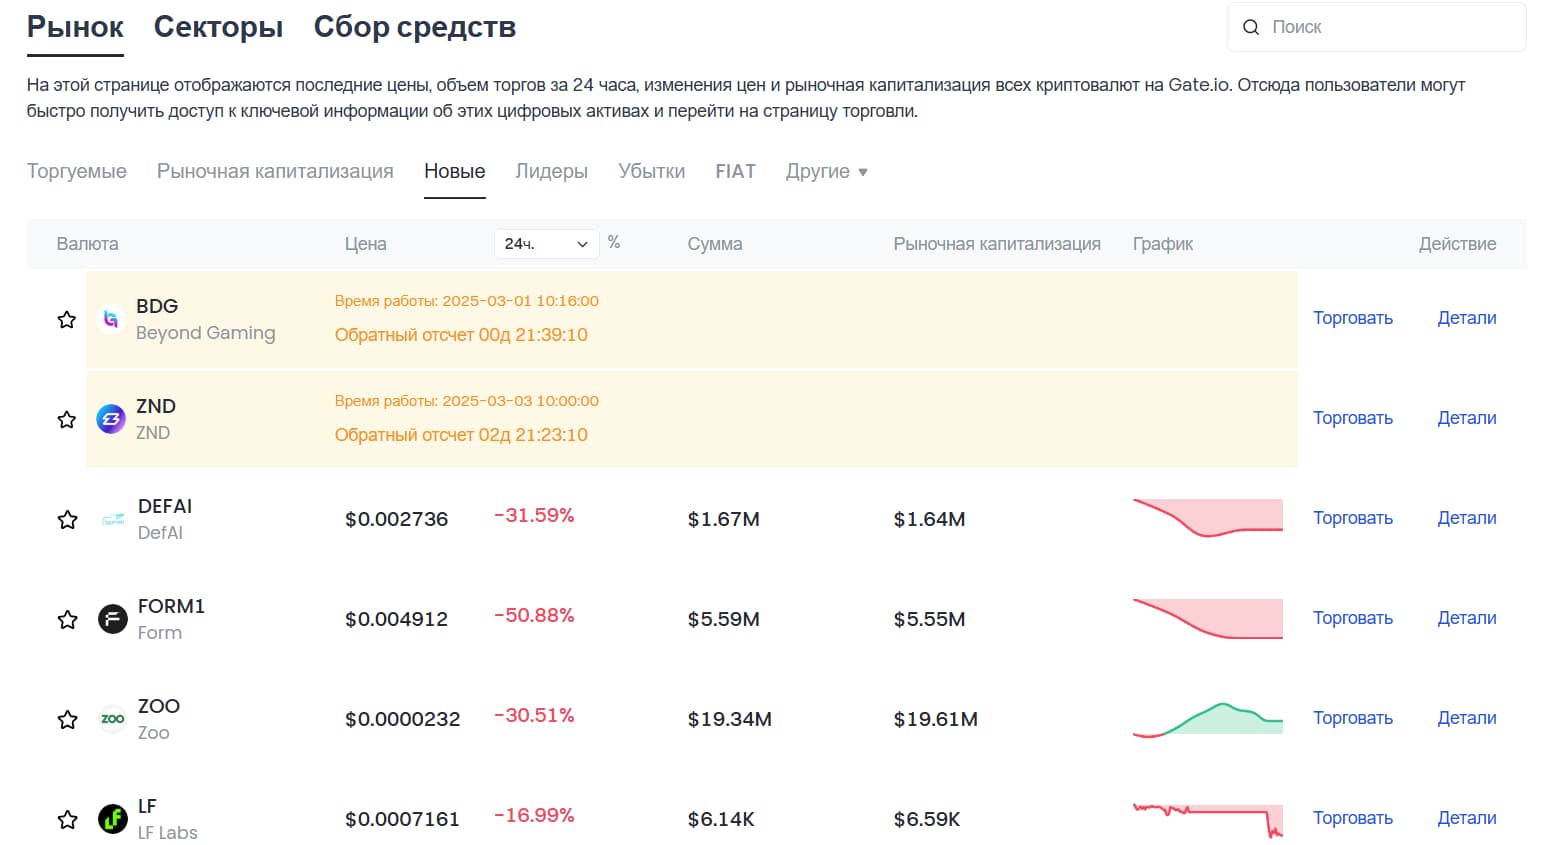1542x845 pixels.
Task: Add DEFAI to favorites via star
Action: tap(67, 520)
